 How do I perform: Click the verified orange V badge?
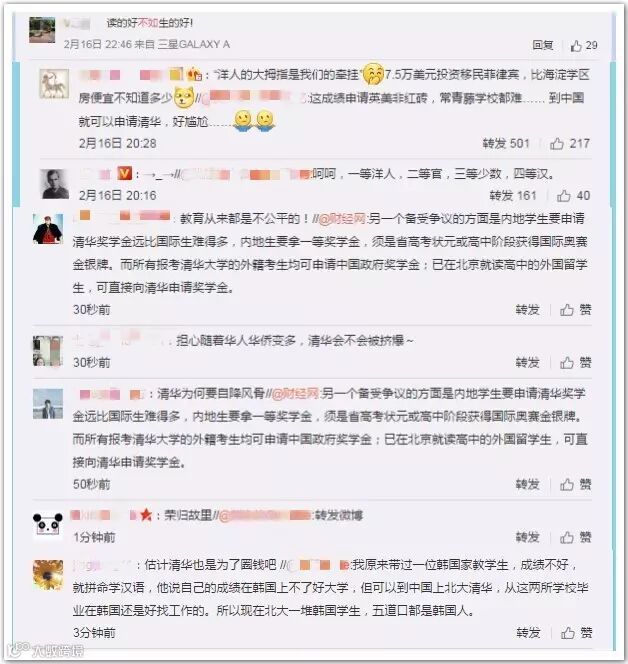[x=124, y=173]
